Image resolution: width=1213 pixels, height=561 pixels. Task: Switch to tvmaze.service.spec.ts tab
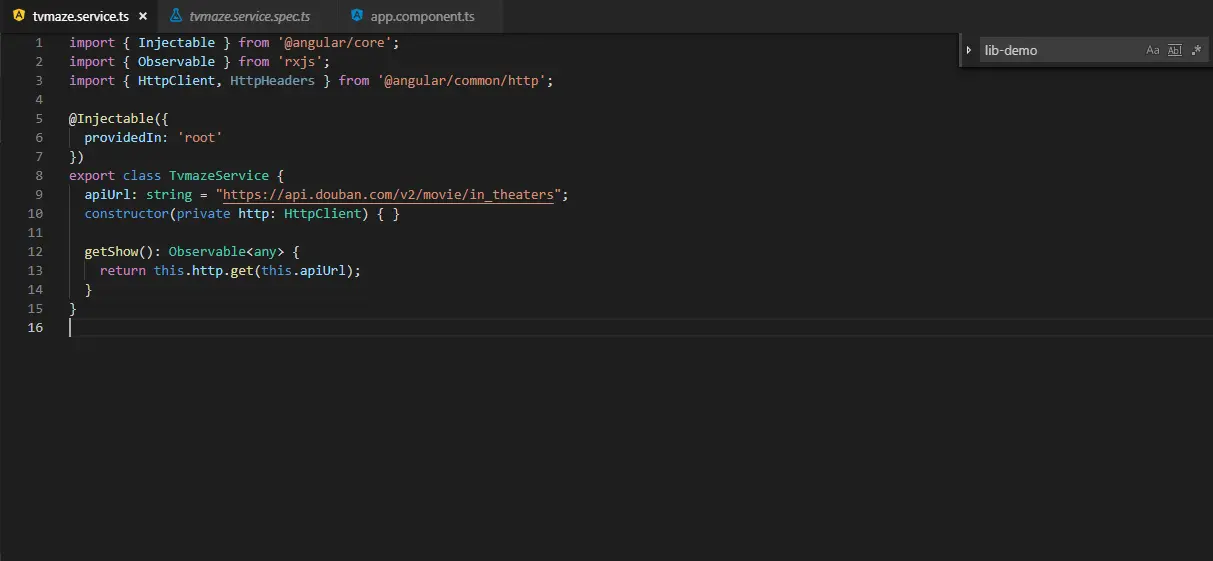249,17
